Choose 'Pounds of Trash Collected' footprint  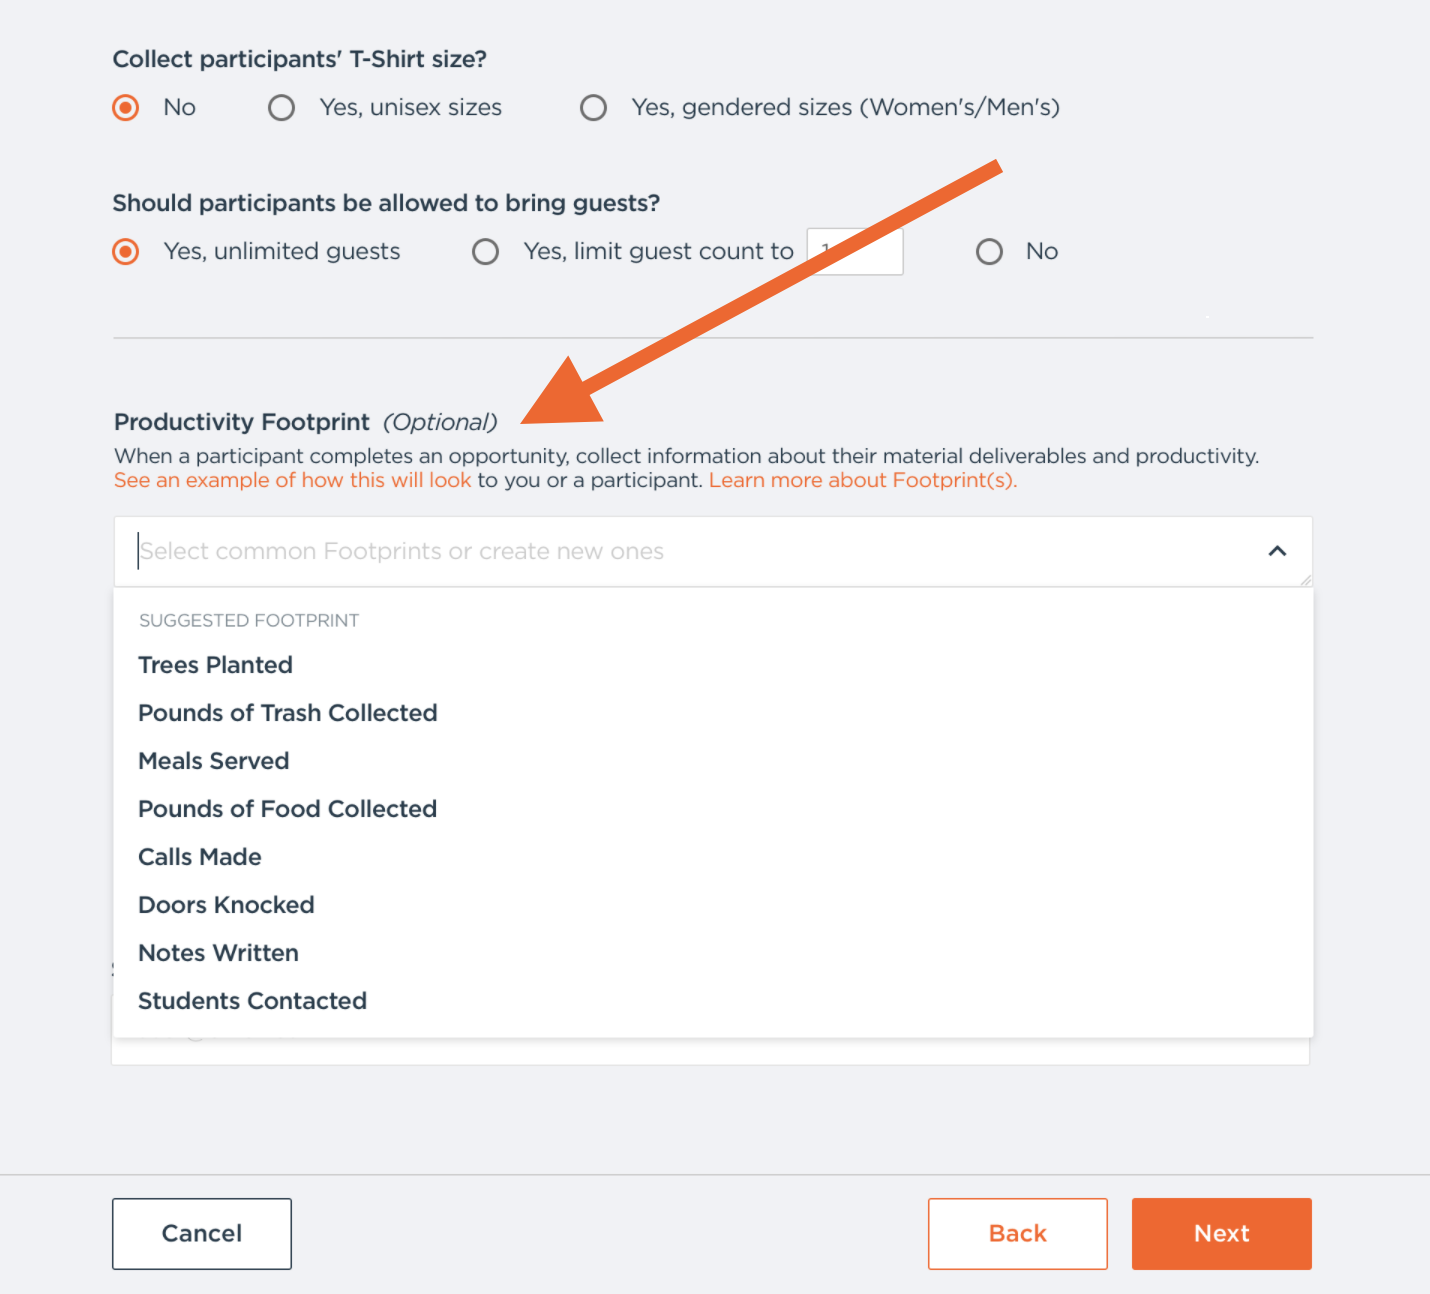[x=288, y=713]
